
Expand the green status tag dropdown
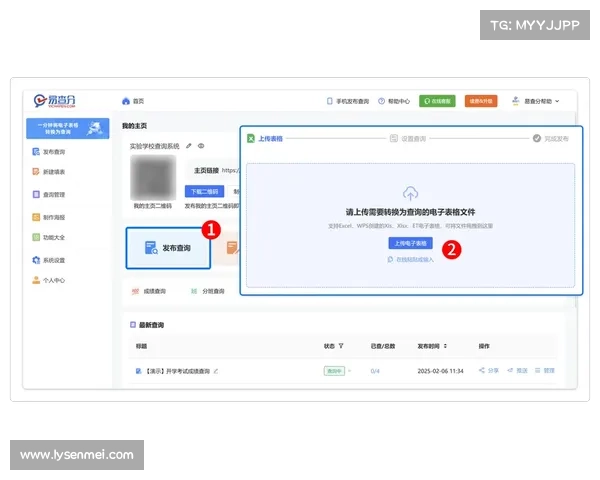click(349, 371)
